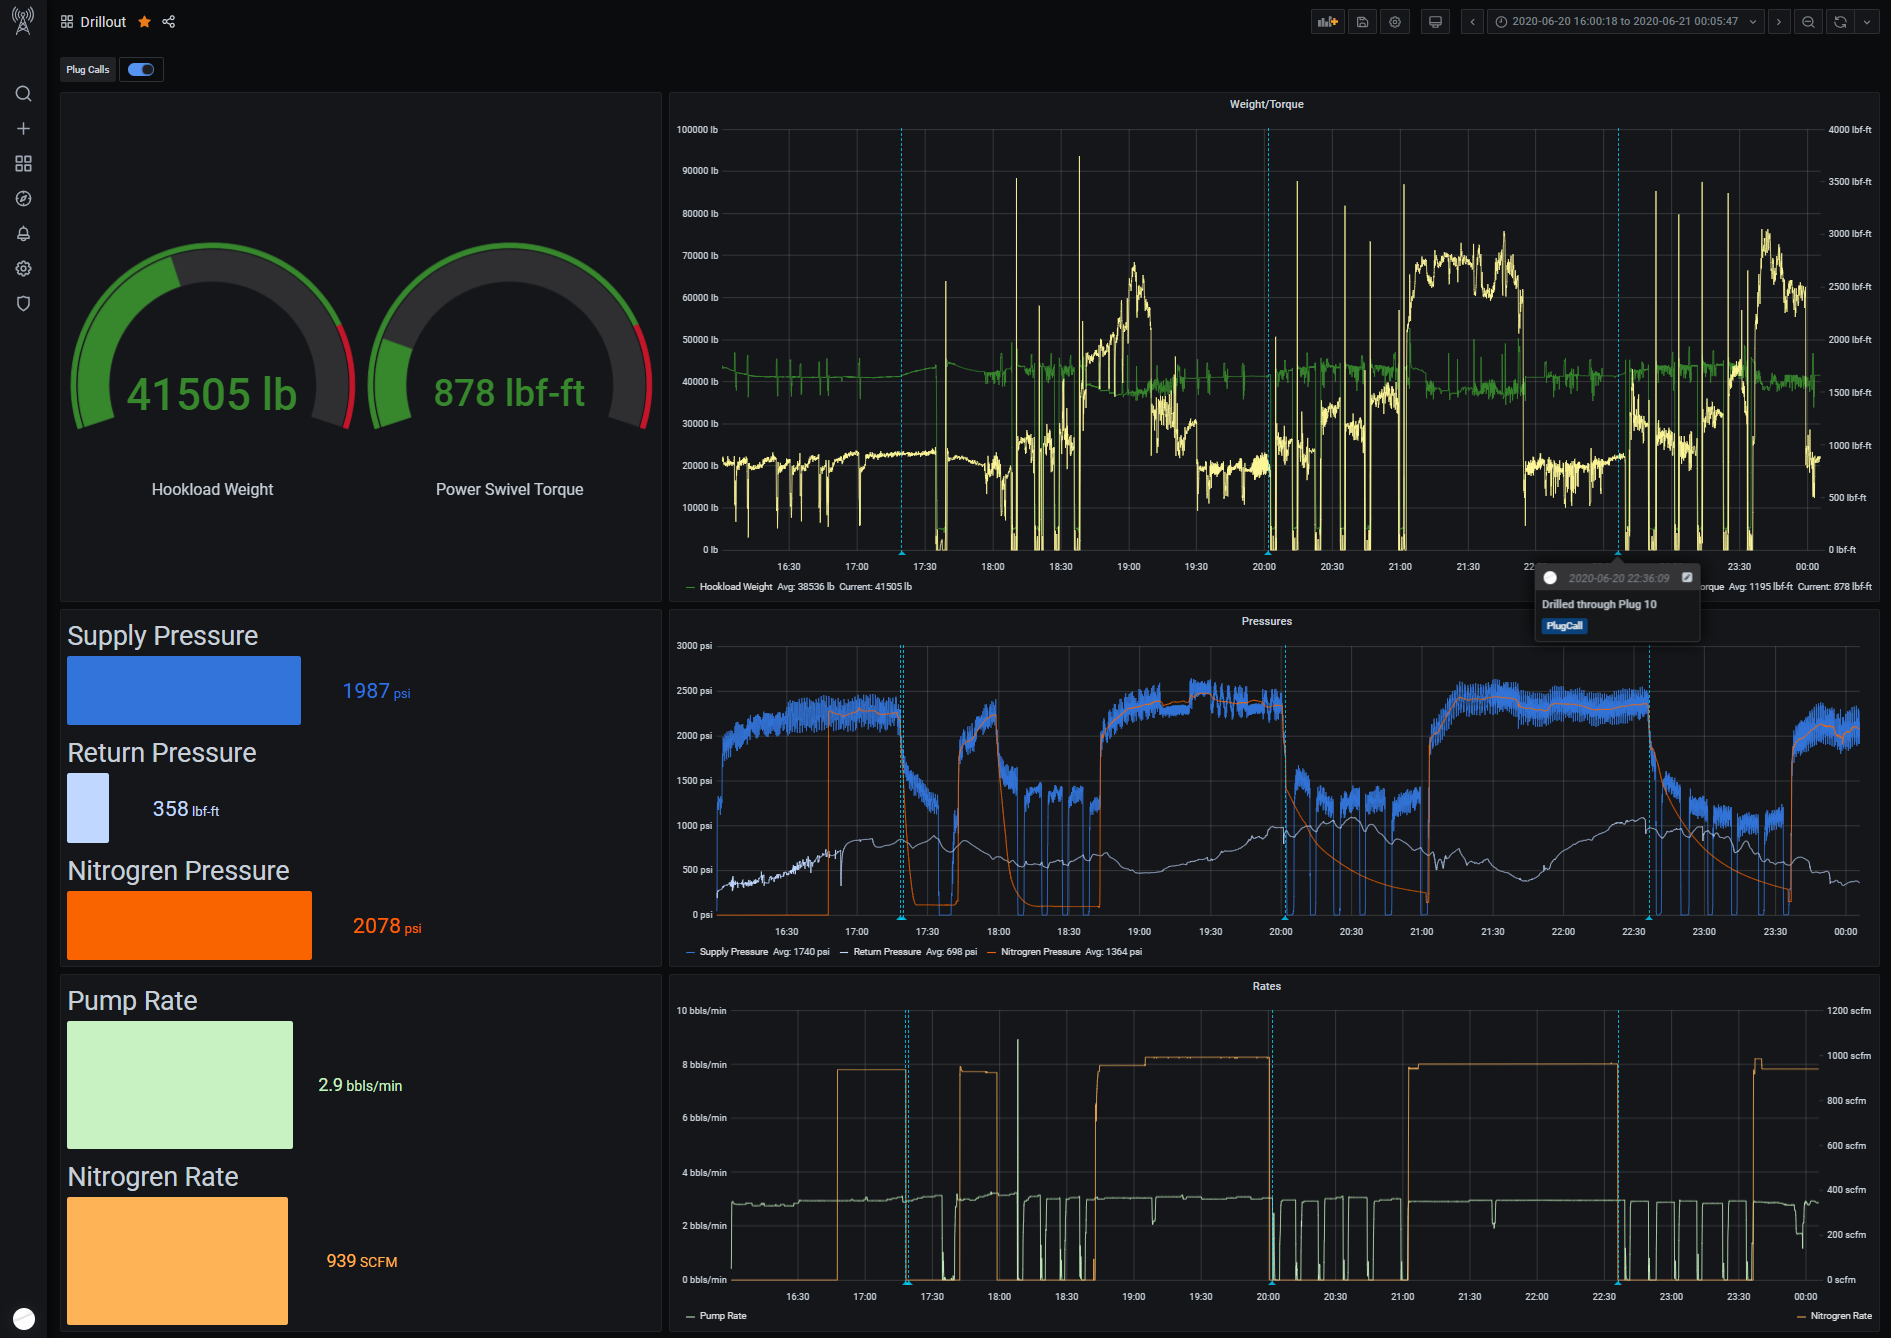
Task: Click the Create plus icon
Action: point(23,129)
